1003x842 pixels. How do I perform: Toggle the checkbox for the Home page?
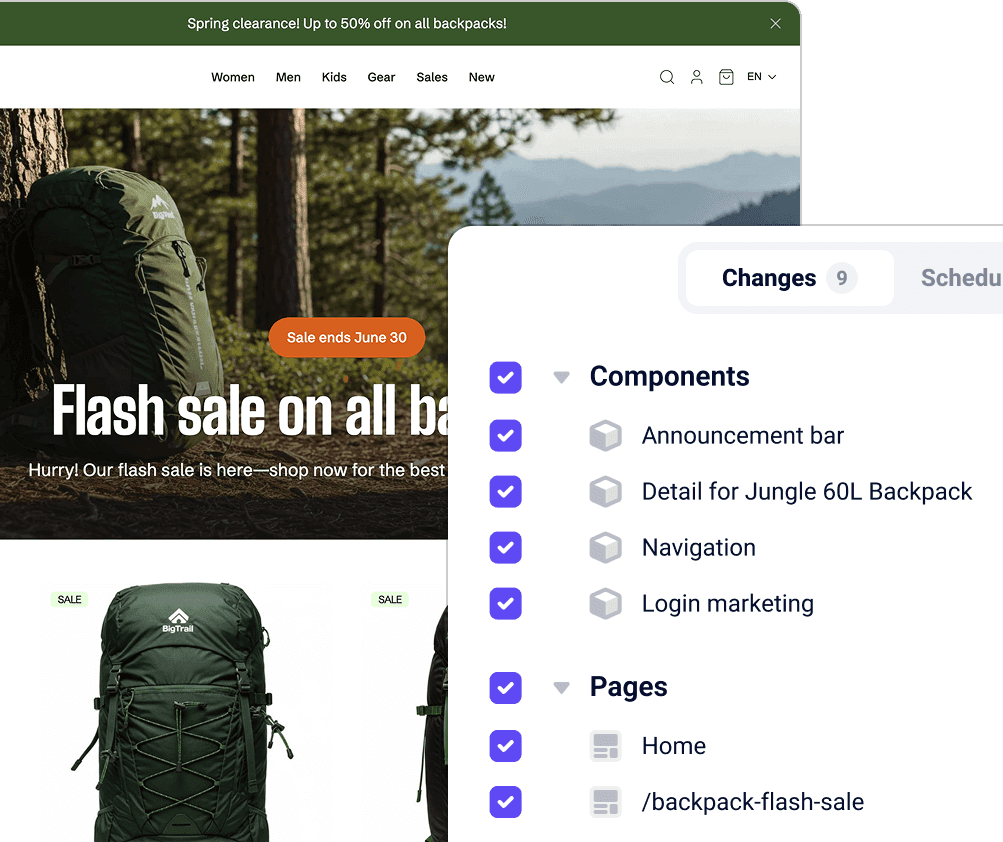505,745
